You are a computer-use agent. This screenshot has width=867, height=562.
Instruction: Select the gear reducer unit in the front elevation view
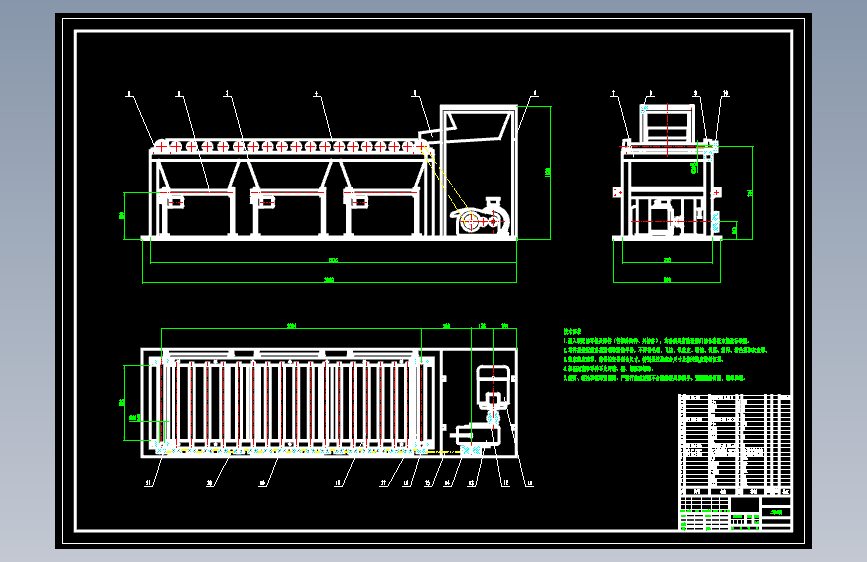(x=480, y=216)
